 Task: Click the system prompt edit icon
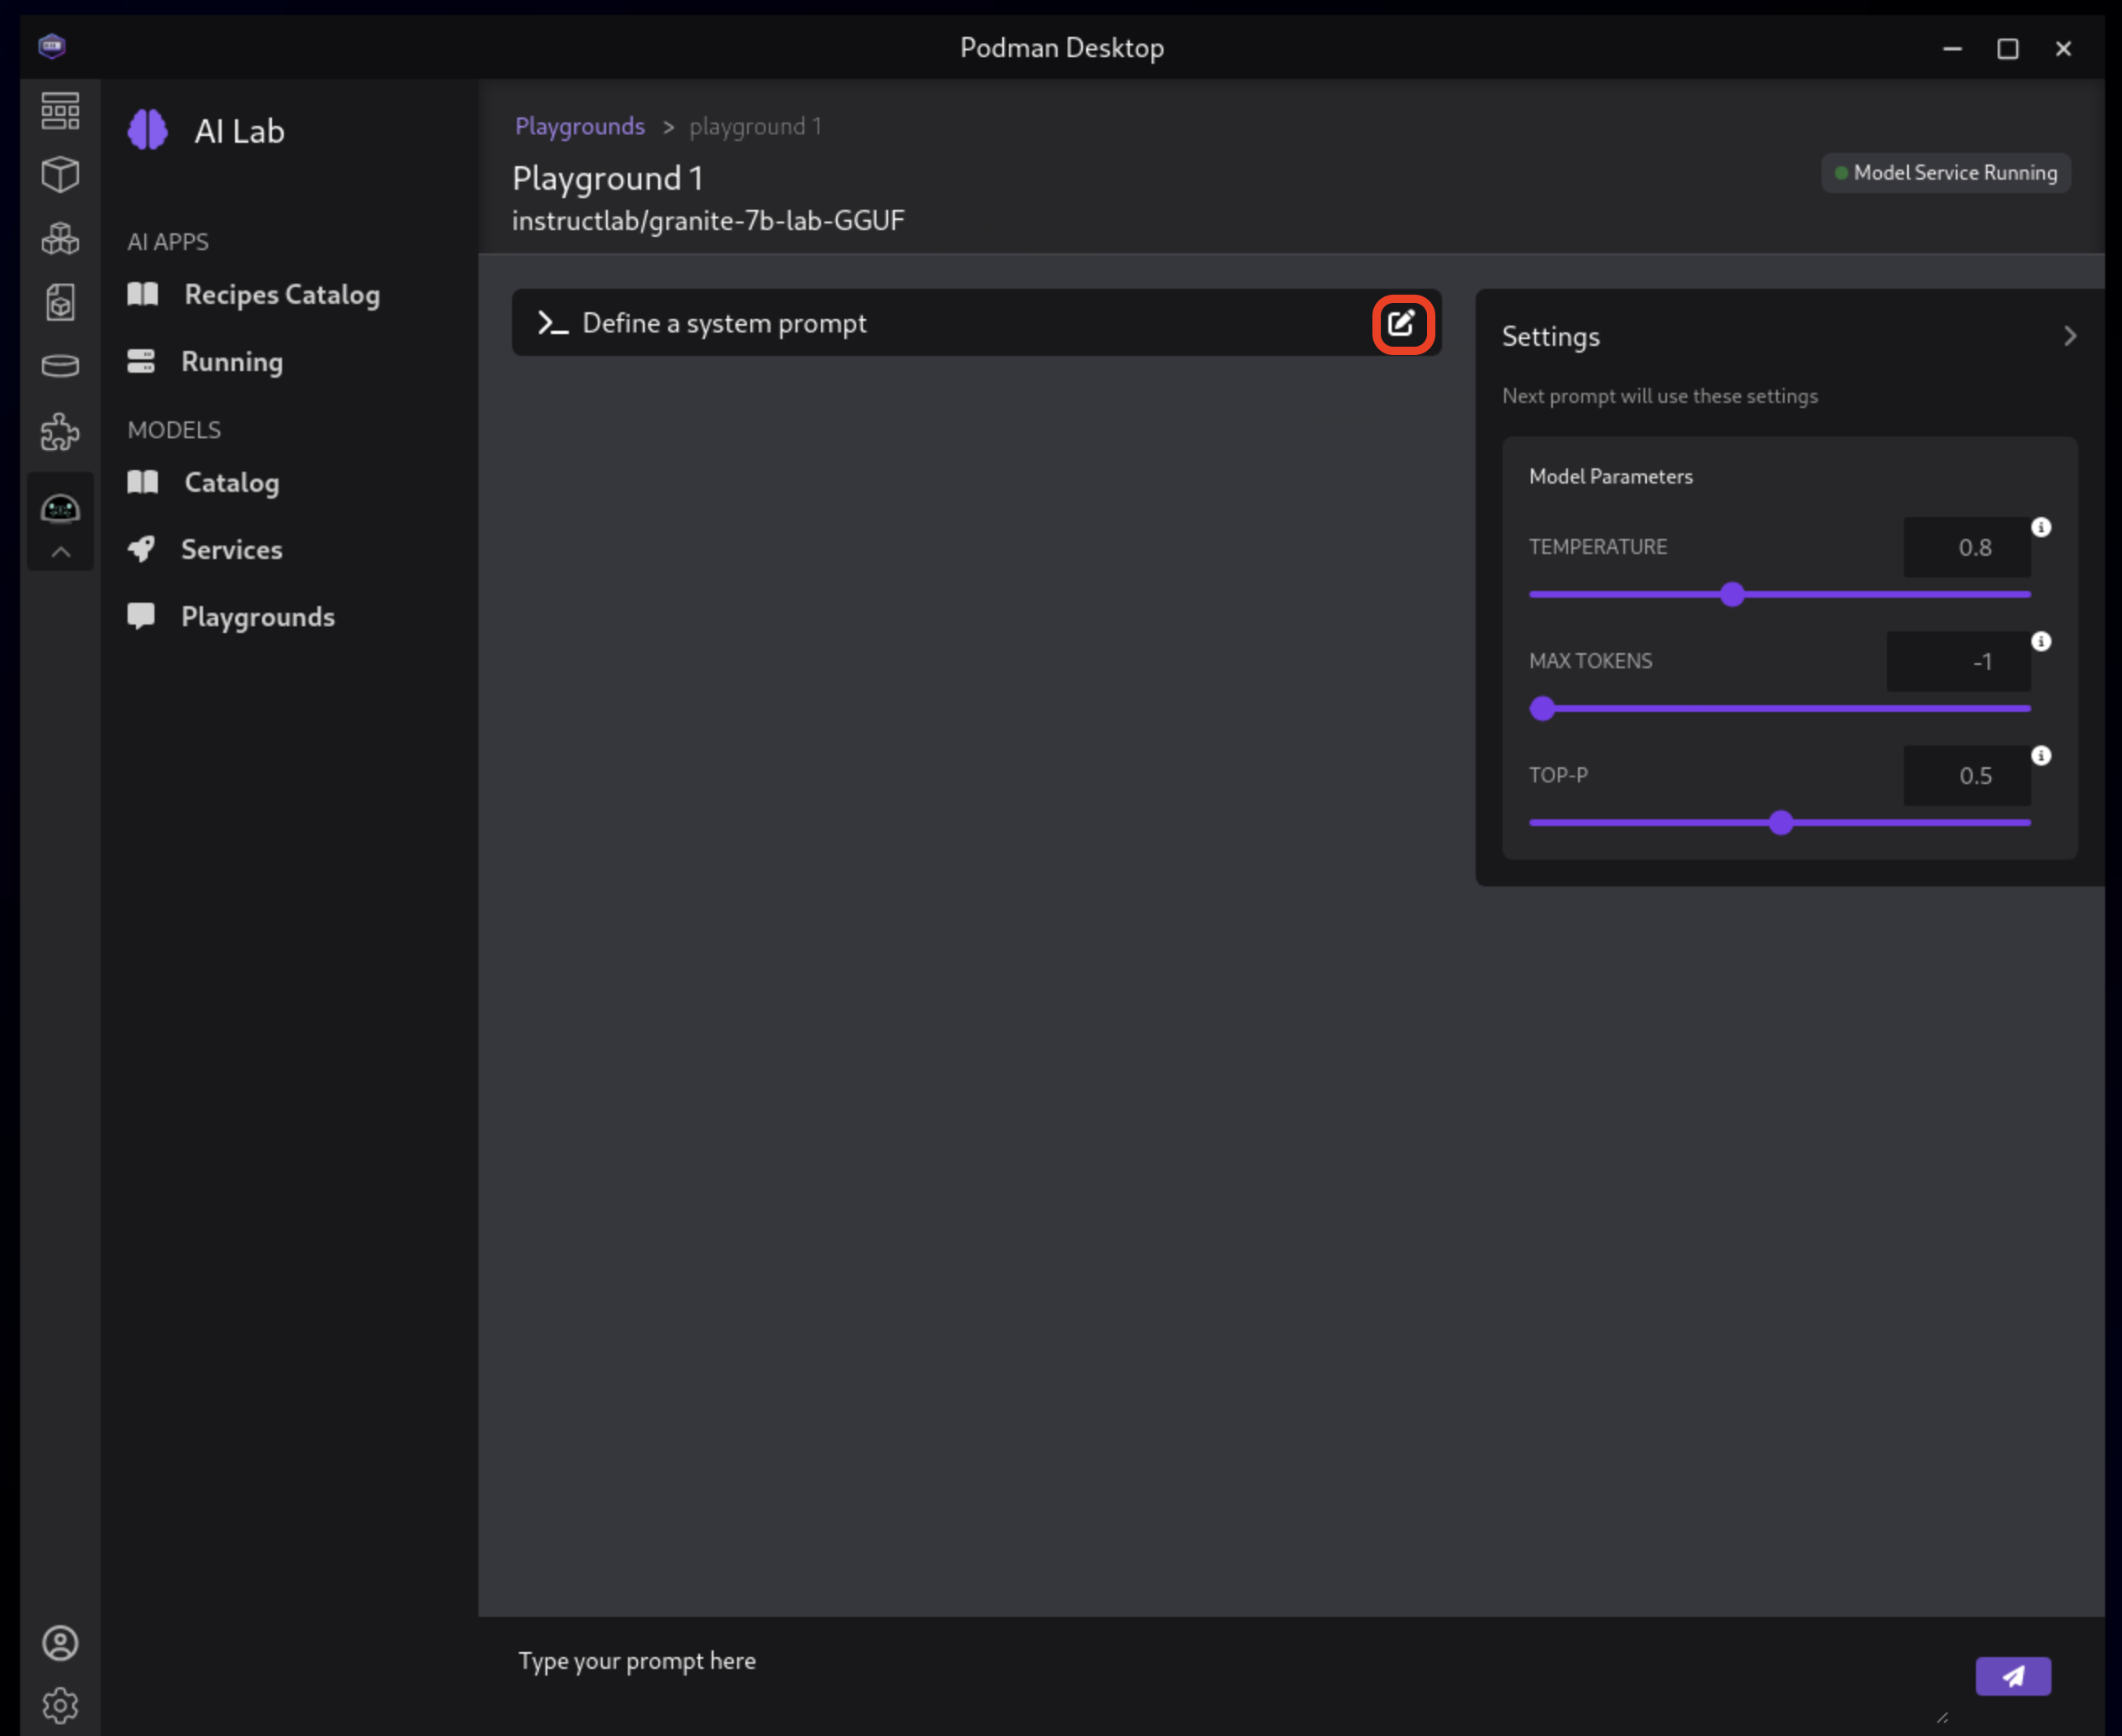tap(1401, 322)
